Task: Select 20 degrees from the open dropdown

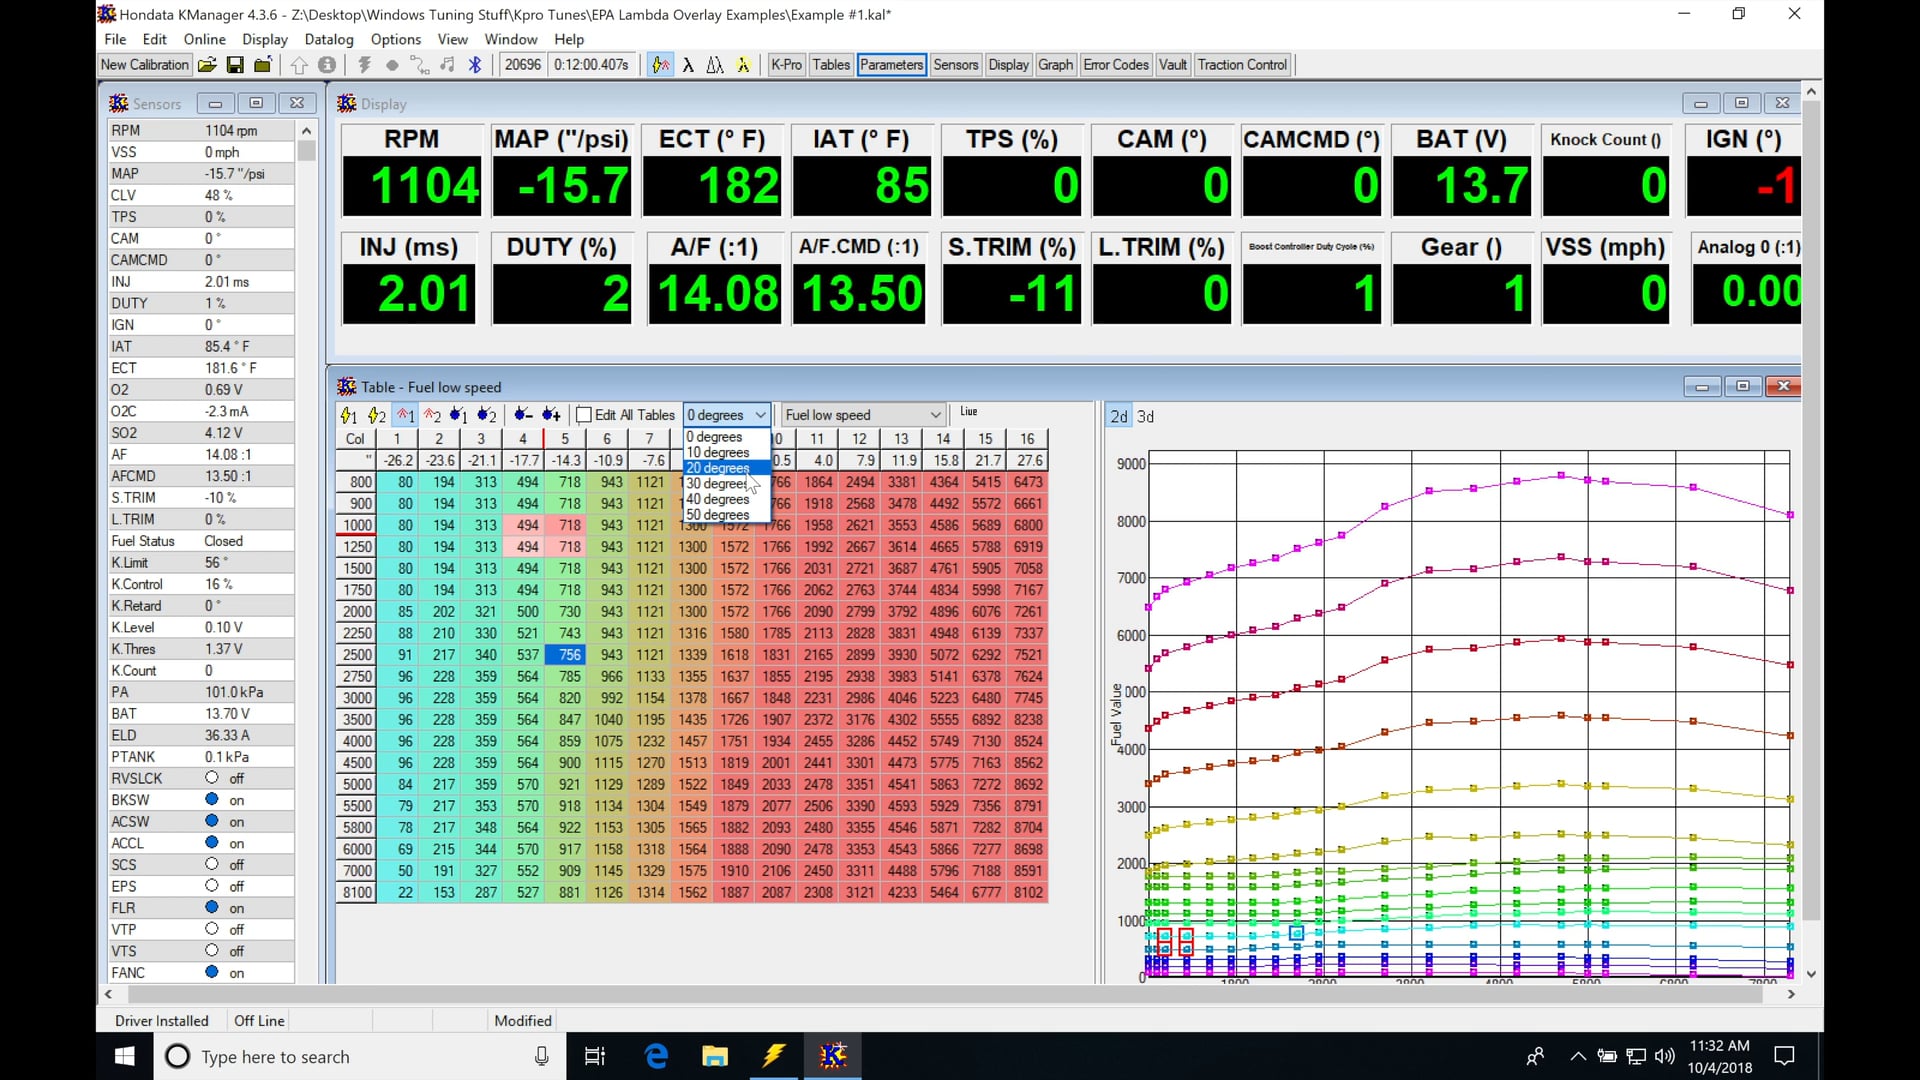Action: (x=718, y=468)
